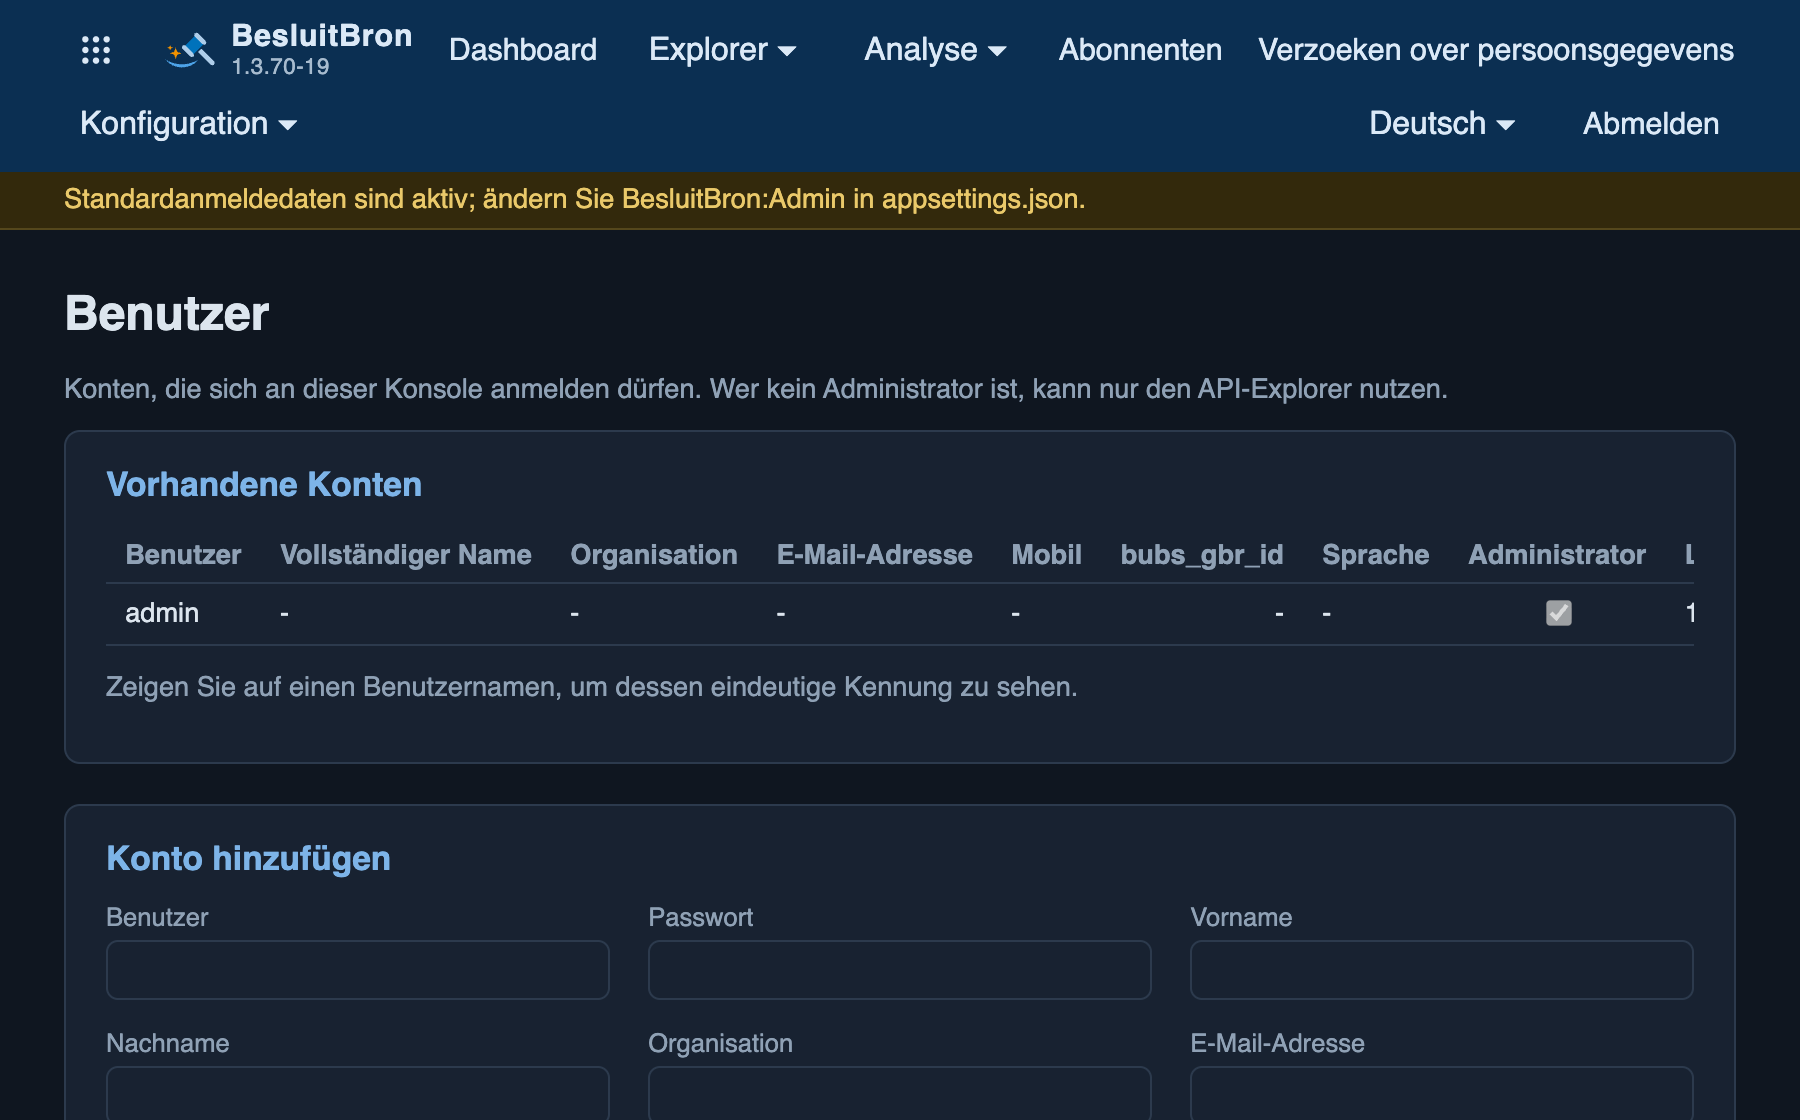The image size is (1800, 1120).
Task: Open Verzoeken over persoonsgegevens
Action: (1496, 50)
